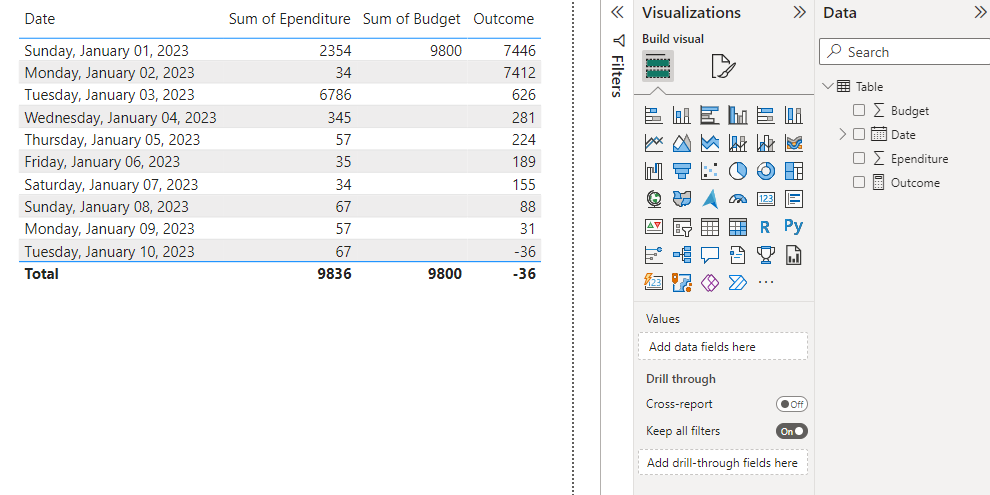Pick the 100% stacked bar chart visual
Screen dimensions: 990x495
coord(765,116)
